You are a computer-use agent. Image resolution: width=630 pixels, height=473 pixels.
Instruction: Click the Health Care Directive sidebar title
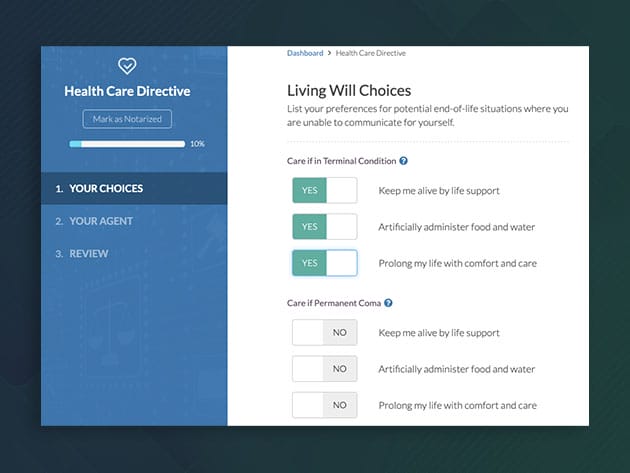pos(127,92)
